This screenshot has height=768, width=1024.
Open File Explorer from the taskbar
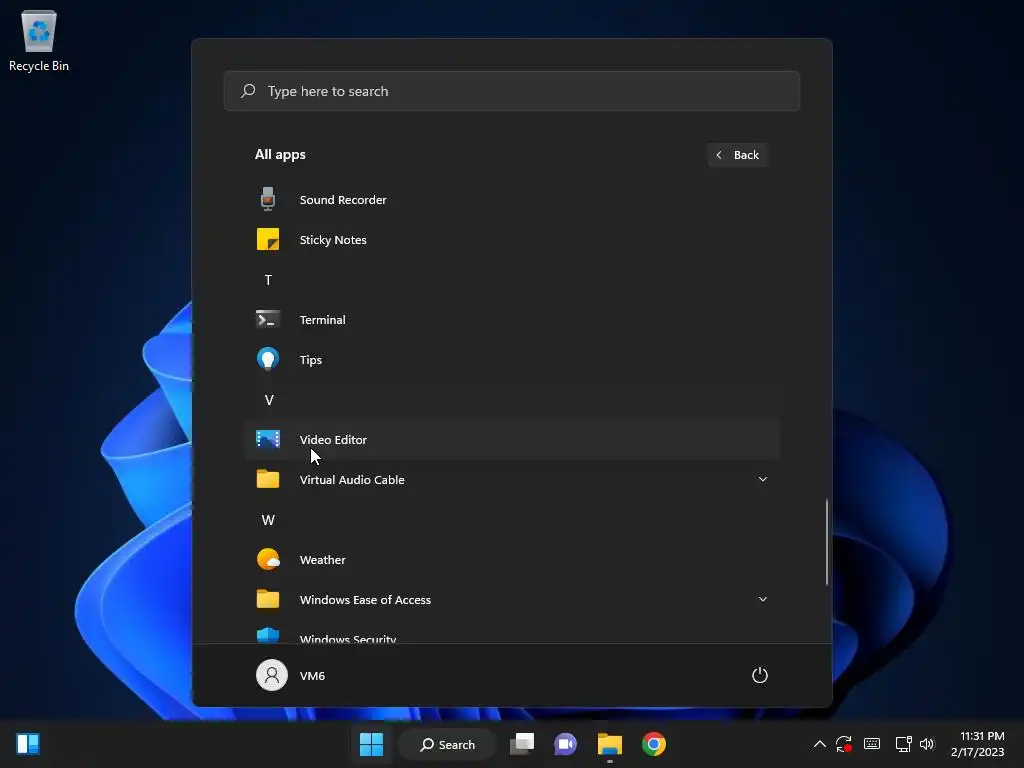[x=609, y=744]
